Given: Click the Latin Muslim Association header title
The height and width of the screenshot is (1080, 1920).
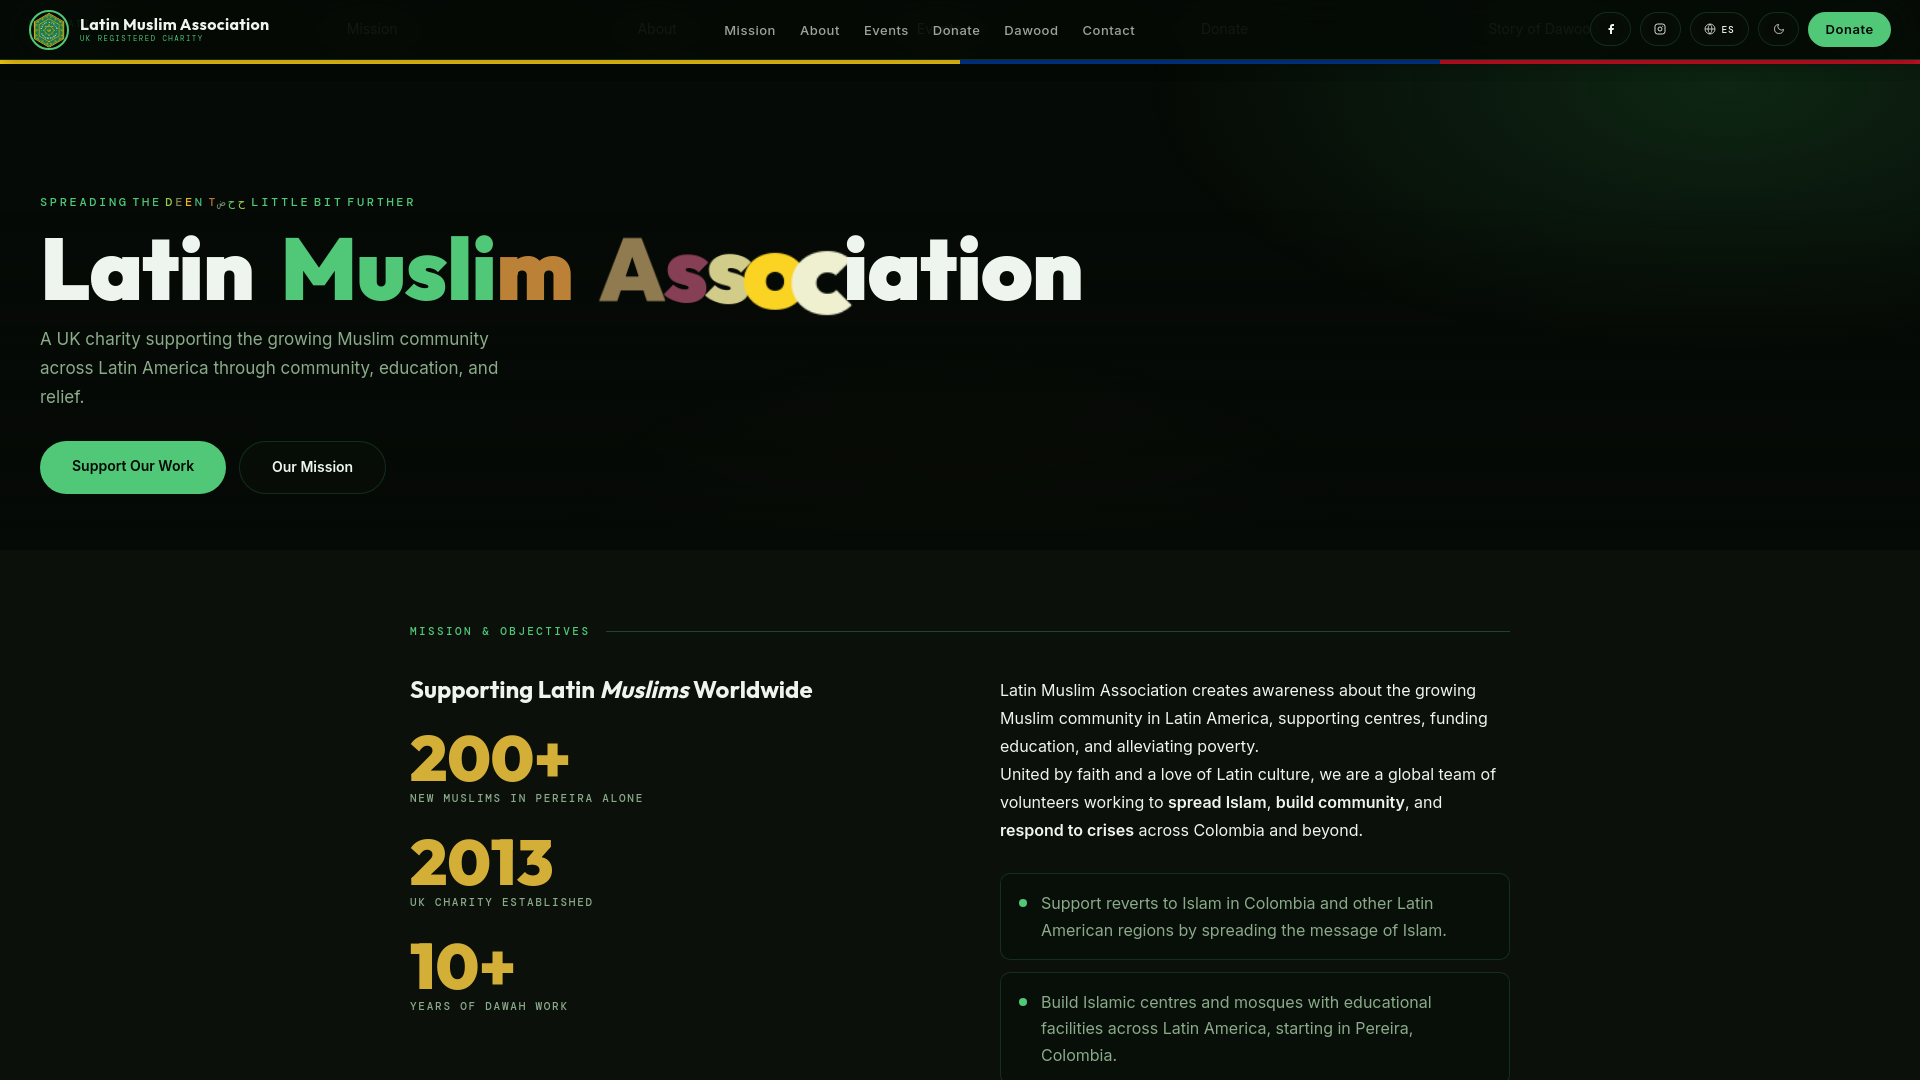Looking at the screenshot, I should pyautogui.click(x=174, y=24).
